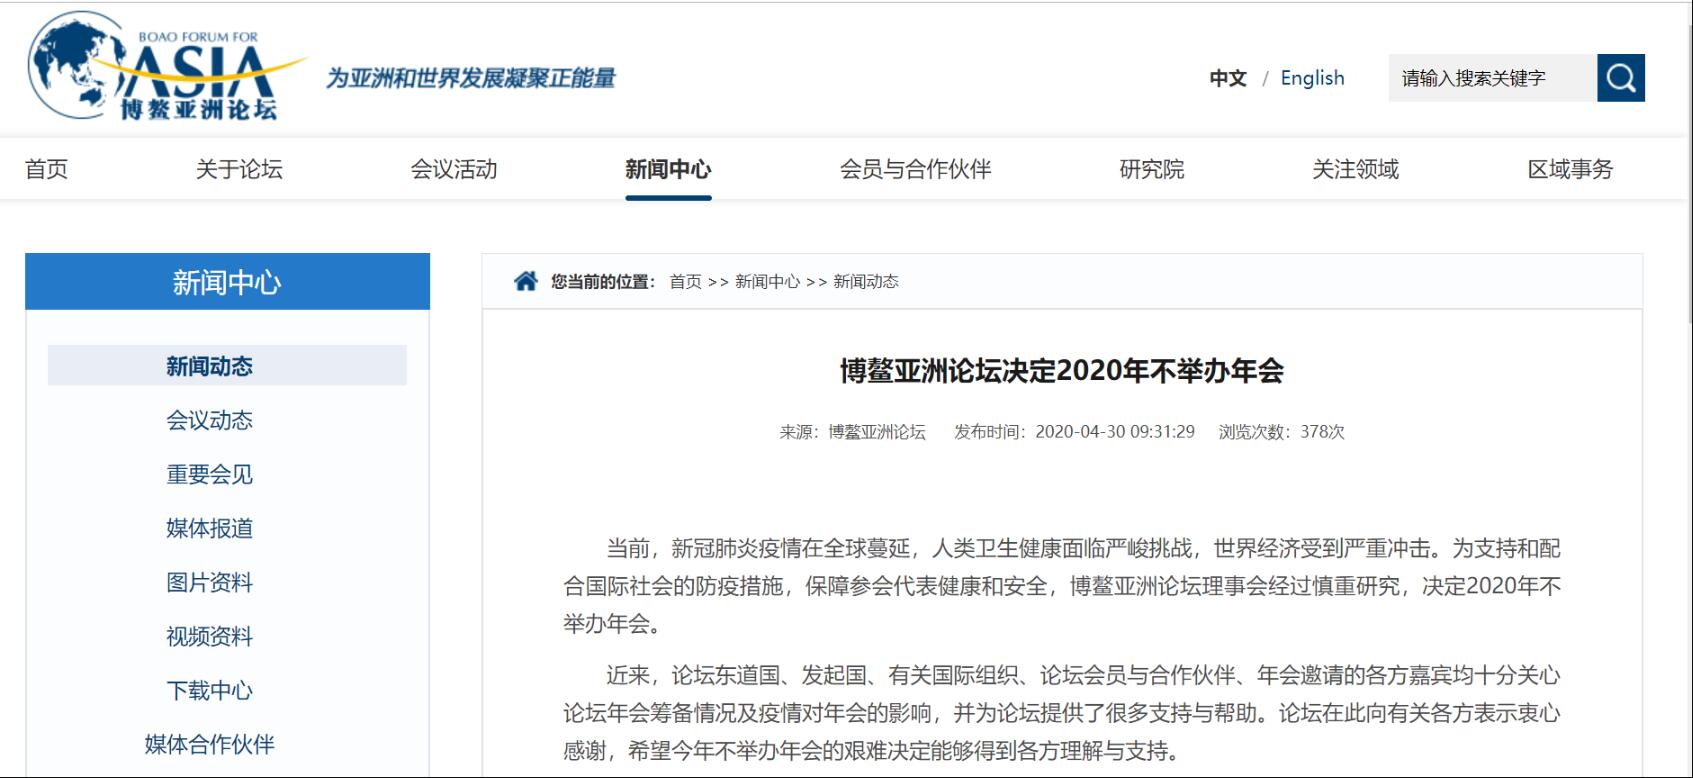Select 中文 language option
Screen dimensions: 1693x778
pyautogui.click(x=1228, y=78)
